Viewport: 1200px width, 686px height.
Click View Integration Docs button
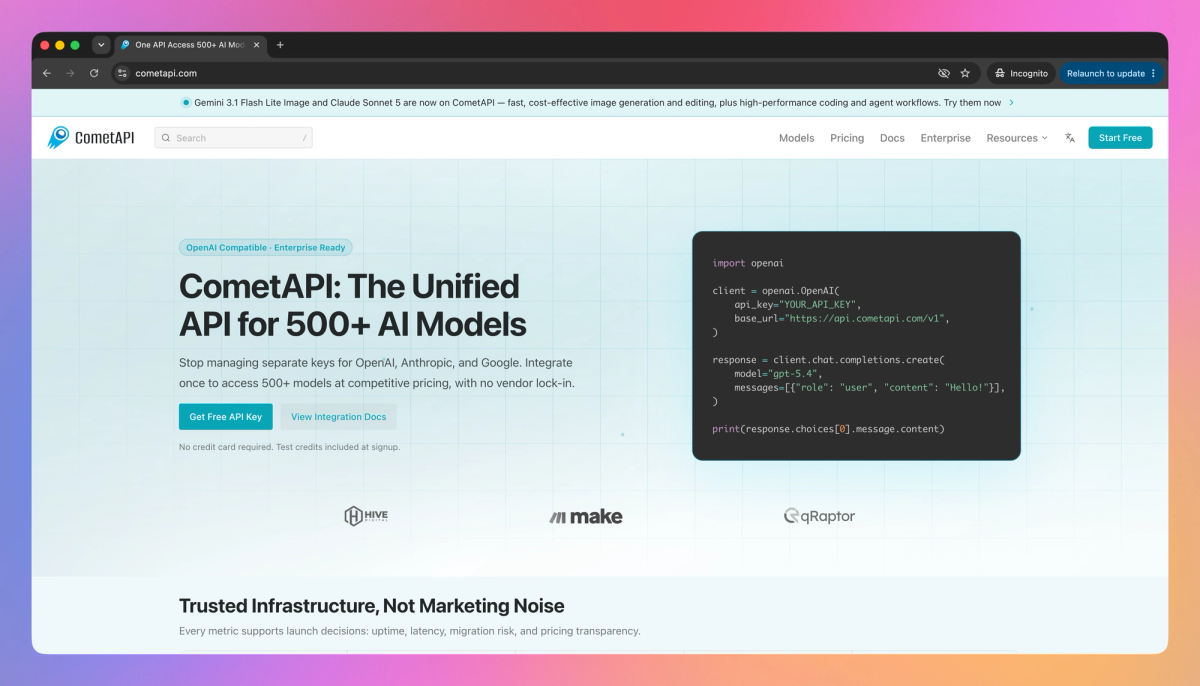coord(338,417)
